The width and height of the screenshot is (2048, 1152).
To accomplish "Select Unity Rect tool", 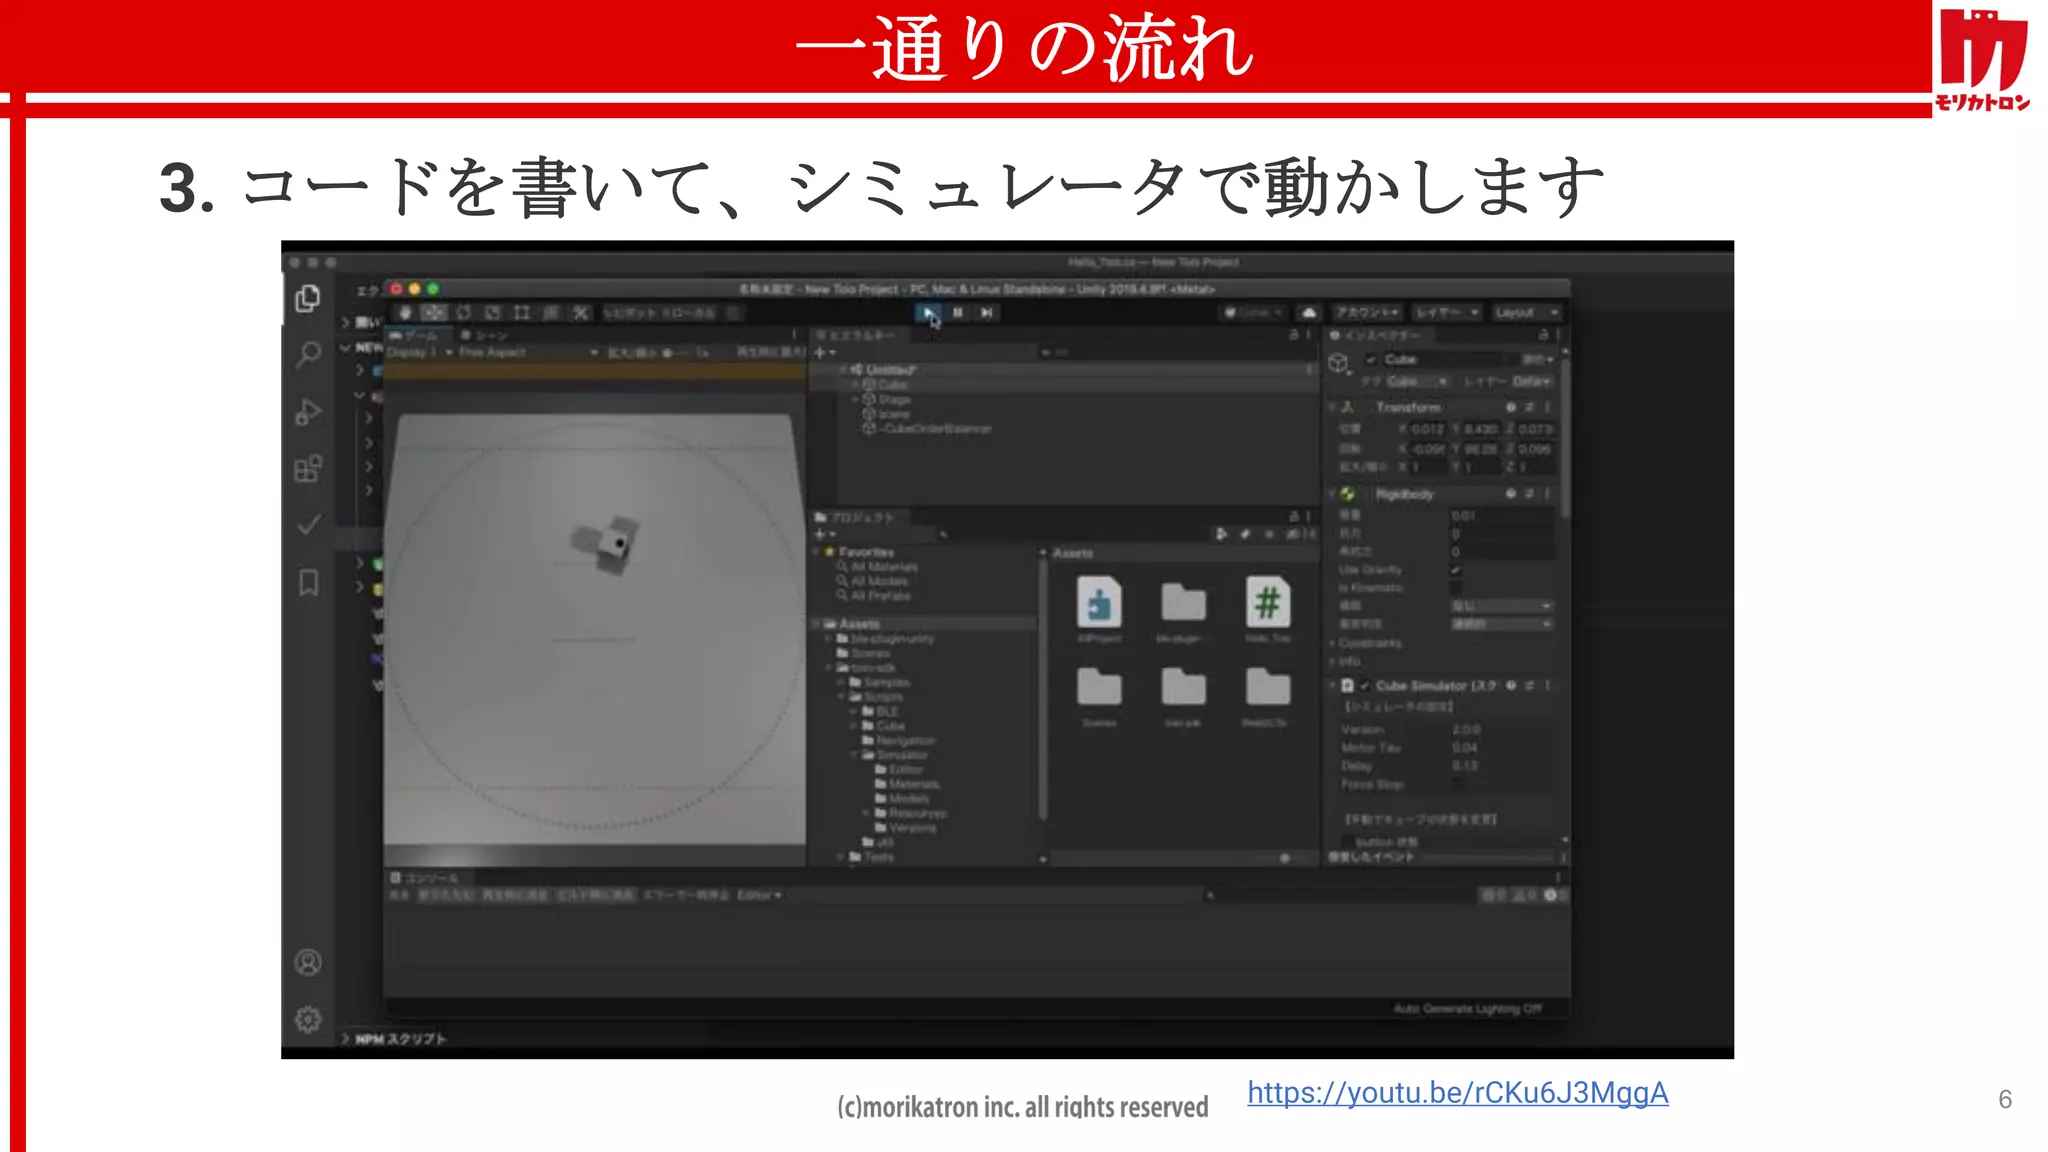I will pos(521,313).
